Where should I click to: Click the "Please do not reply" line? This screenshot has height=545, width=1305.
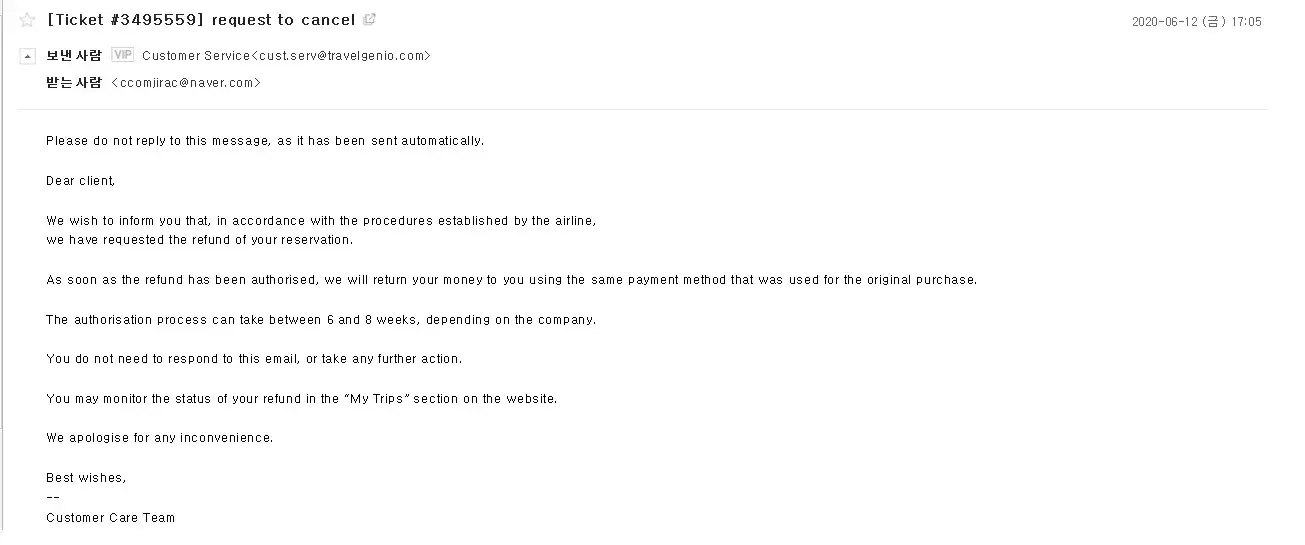click(x=265, y=141)
